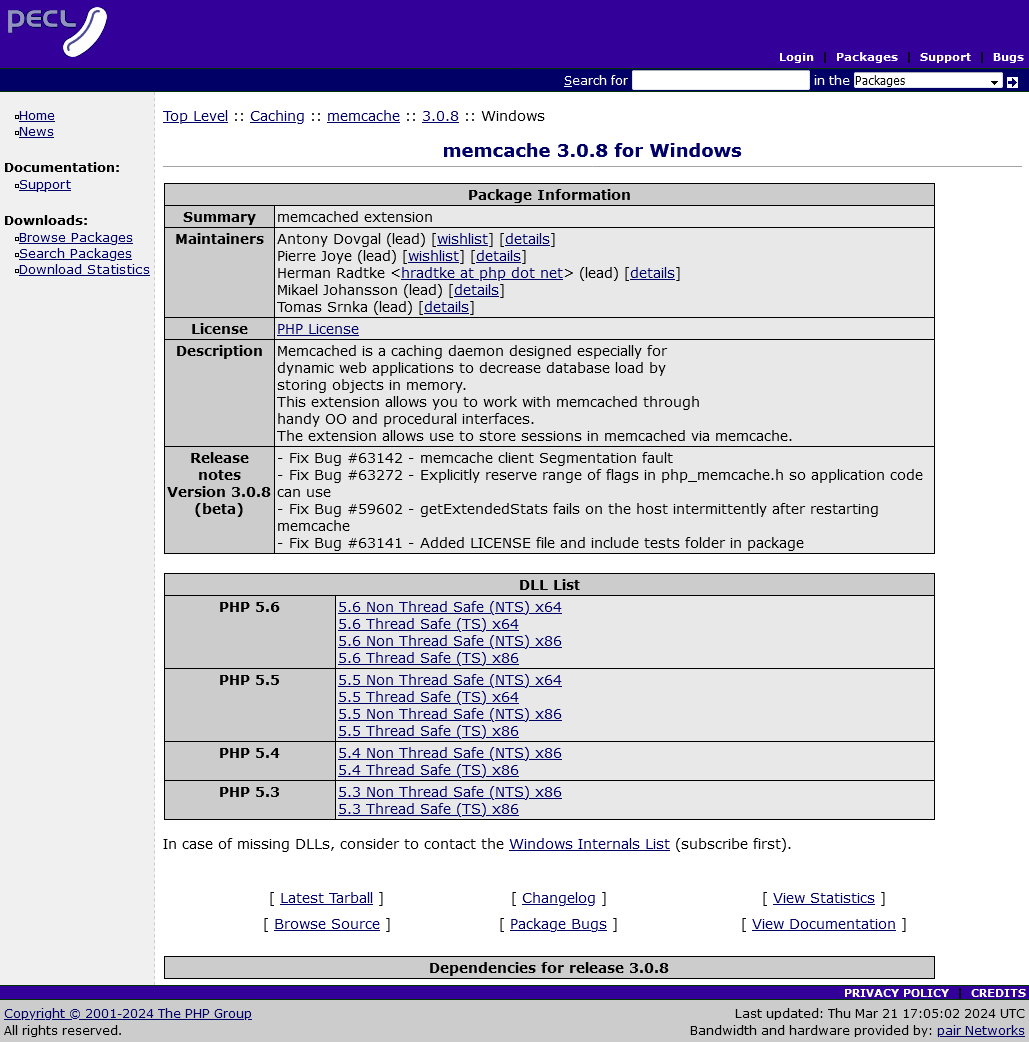Viewport: 1029px width, 1042px height.
Task: Email hradtke at php dot net
Action: [x=482, y=273]
